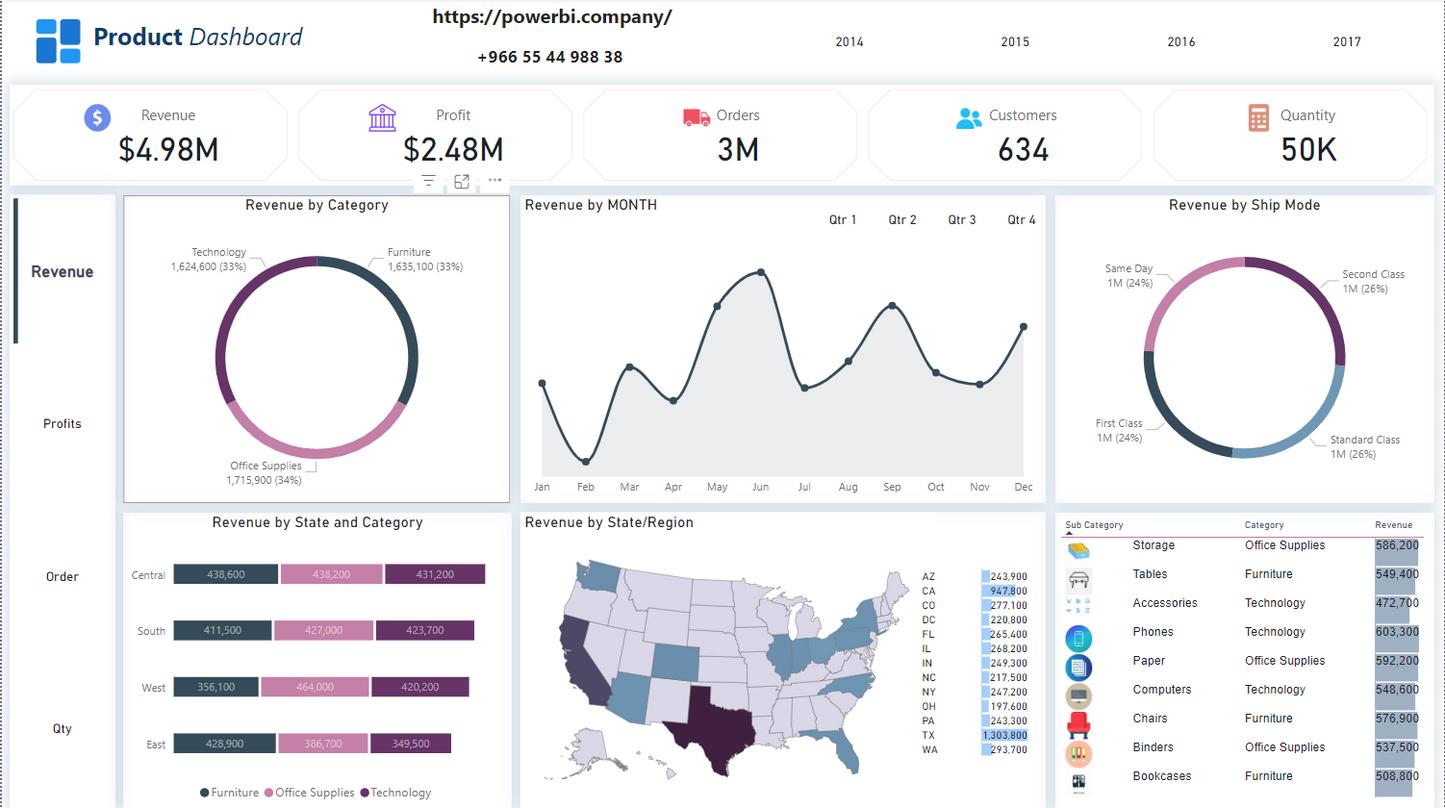Switch to the Qty navigation tab

pyautogui.click(x=62, y=729)
